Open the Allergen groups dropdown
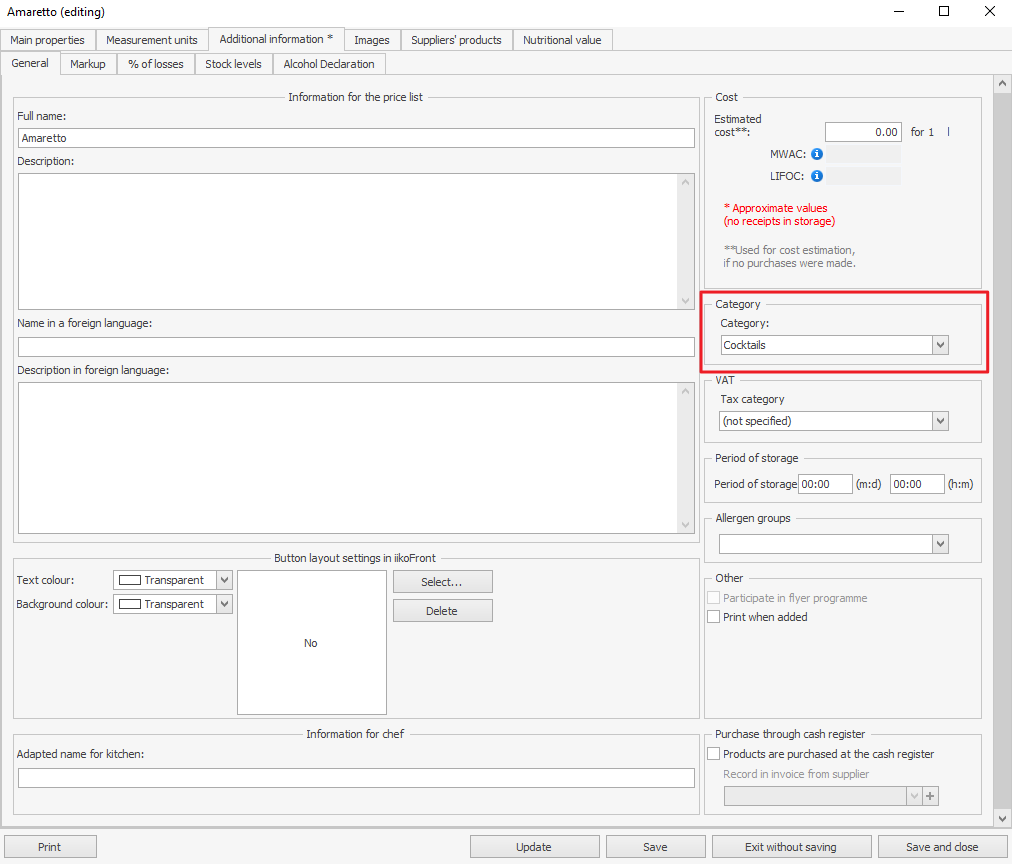 click(x=939, y=544)
